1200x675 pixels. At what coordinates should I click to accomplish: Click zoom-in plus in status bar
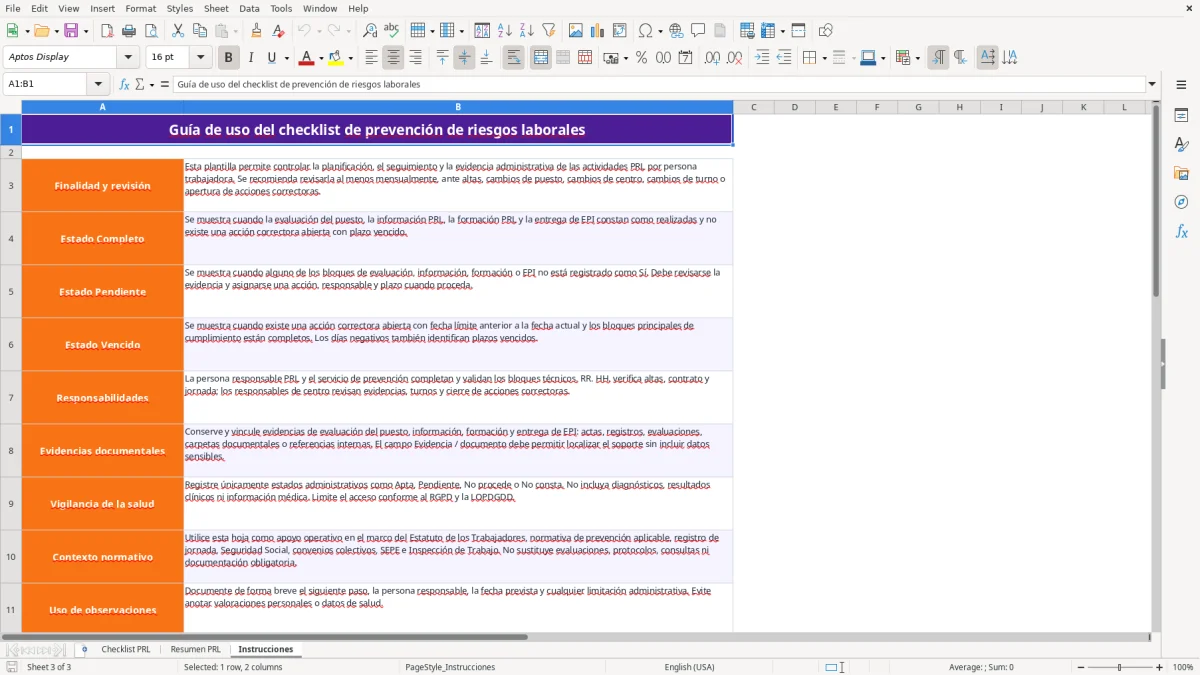coord(1160,667)
